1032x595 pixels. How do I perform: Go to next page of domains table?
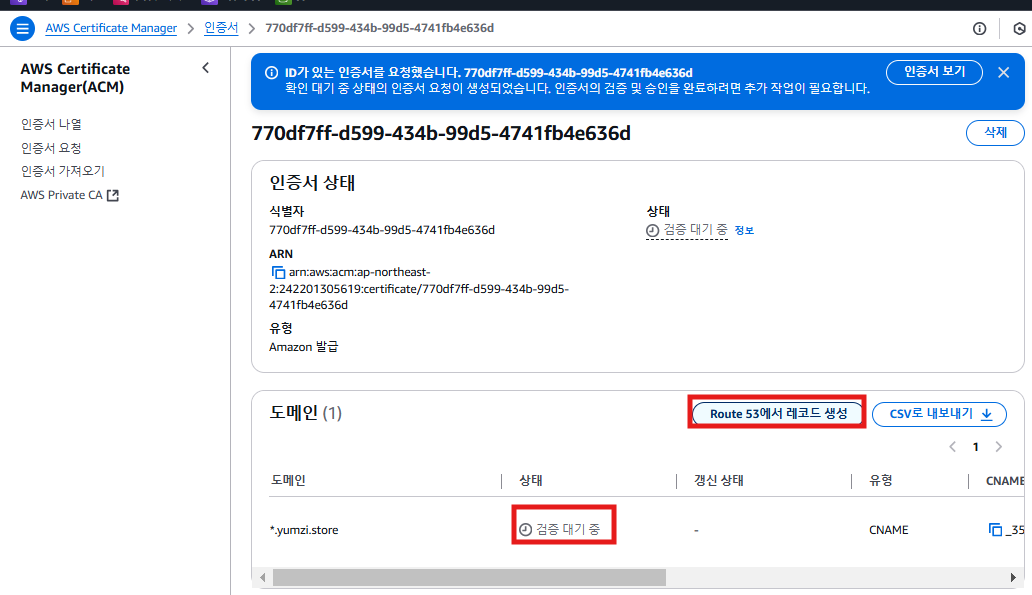998,447
